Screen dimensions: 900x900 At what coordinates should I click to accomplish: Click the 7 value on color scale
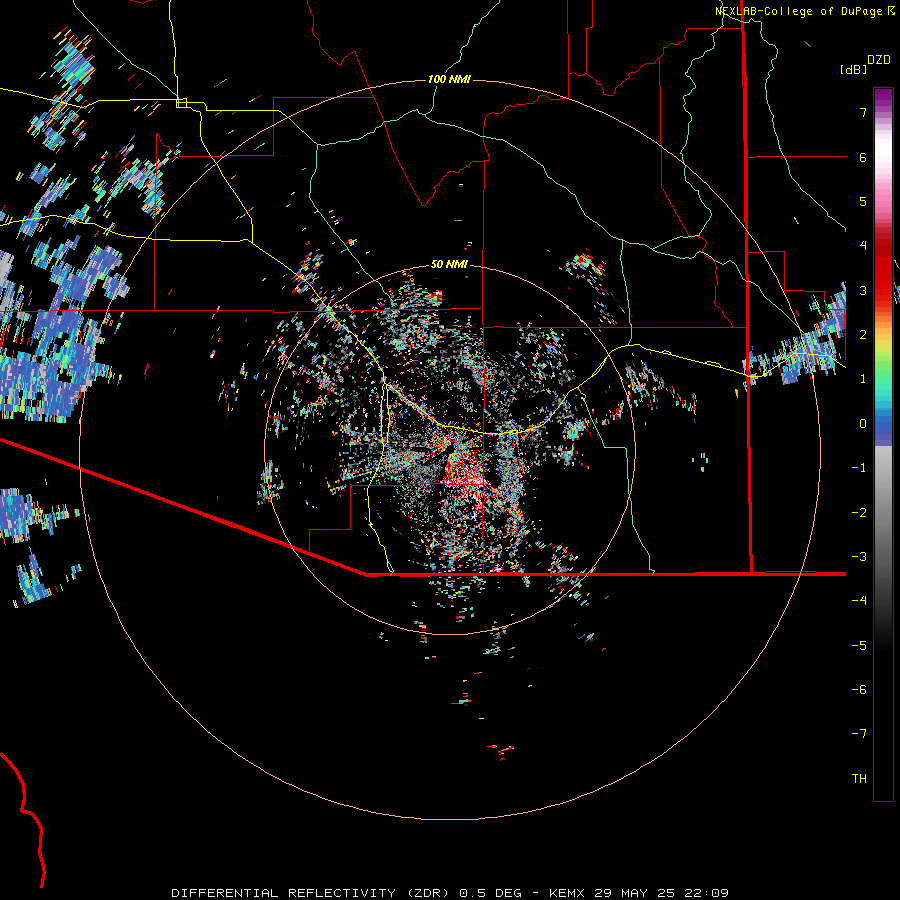coord(863,112)
